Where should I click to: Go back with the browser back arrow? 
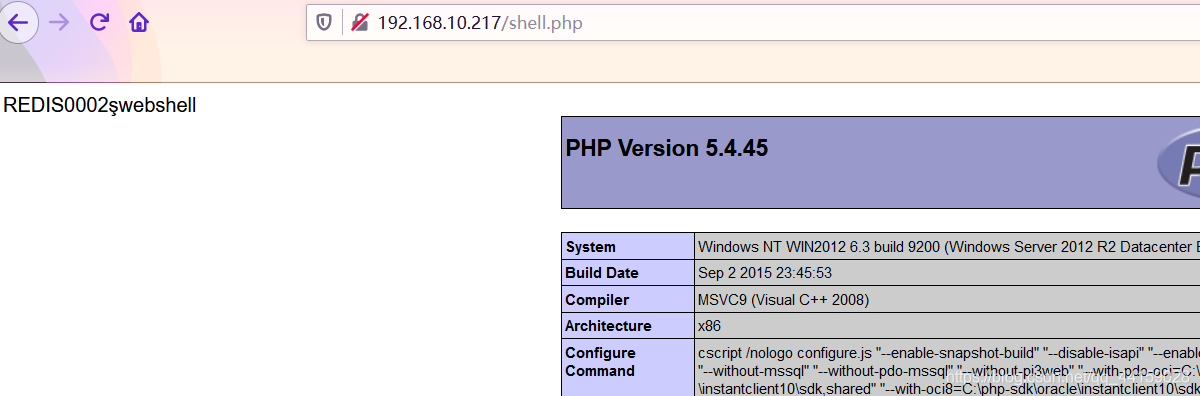[x=18, y=22]
